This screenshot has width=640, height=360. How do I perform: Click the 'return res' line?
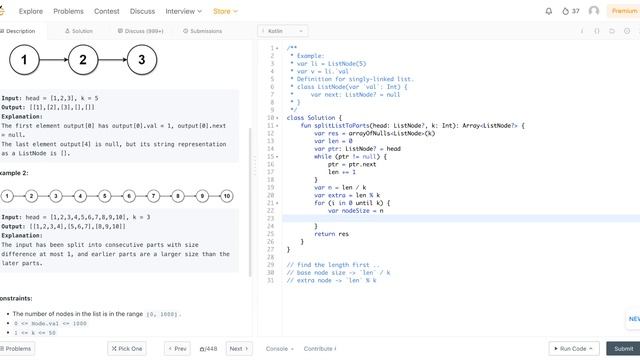tap(331, 234)
